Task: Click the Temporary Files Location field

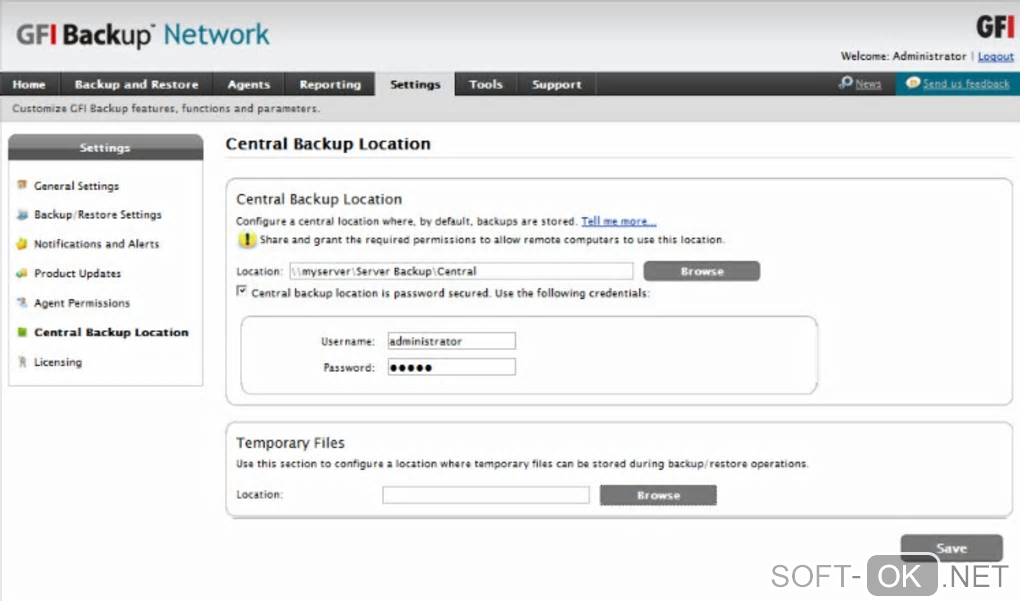Action: [486, 495]
